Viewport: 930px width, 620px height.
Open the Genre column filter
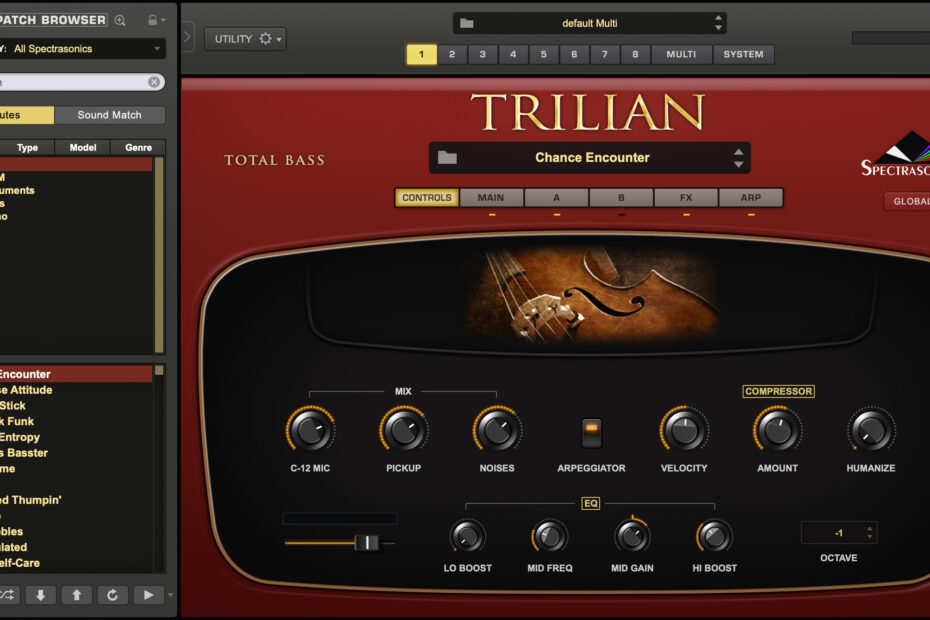[x=138, y=147]
